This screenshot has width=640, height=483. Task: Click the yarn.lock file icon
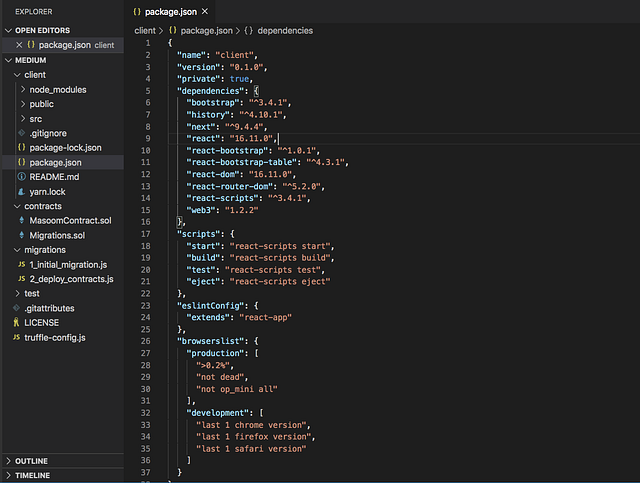point(22,191)
